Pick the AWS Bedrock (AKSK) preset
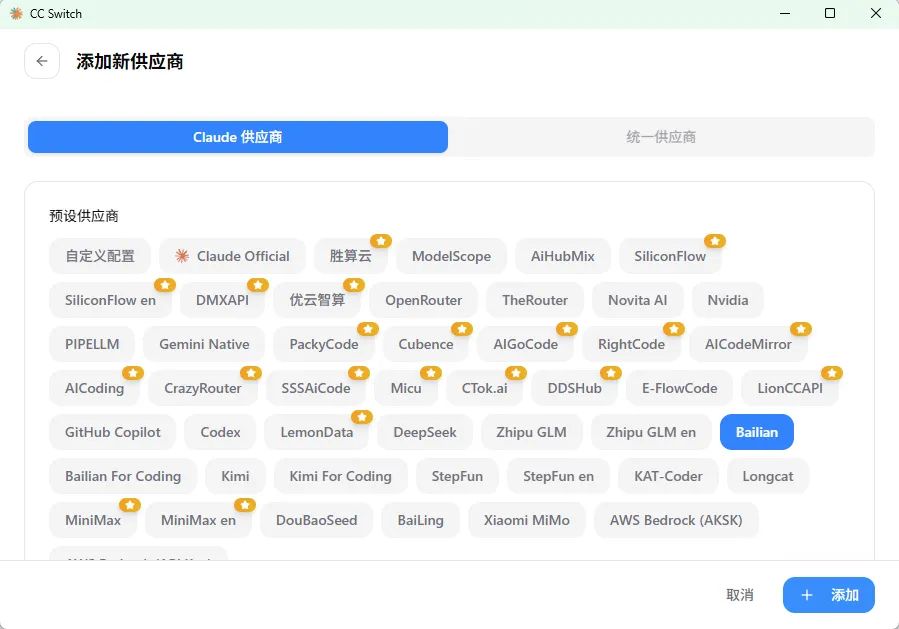The width and height of the screenshot is (899, 629). (x=676, y=521)
